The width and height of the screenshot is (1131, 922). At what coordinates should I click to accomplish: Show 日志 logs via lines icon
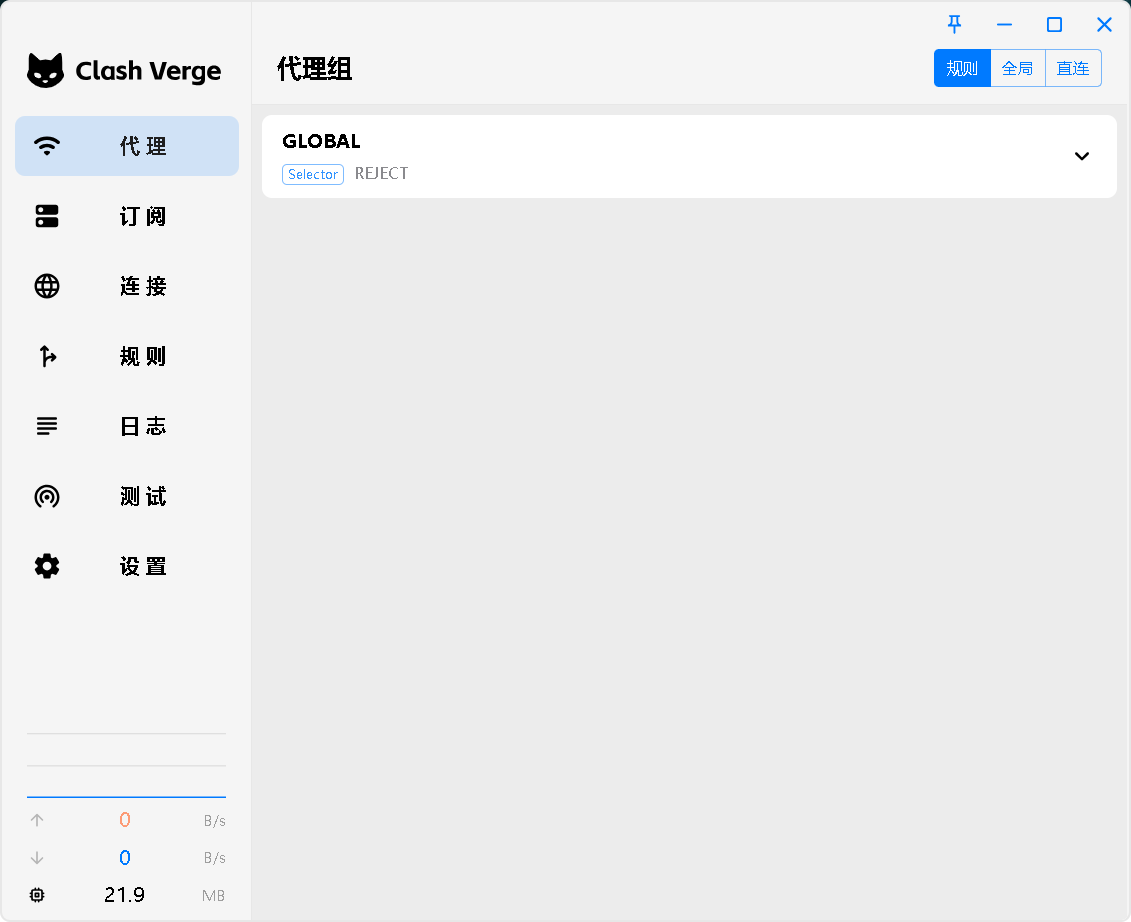(46, 426)
